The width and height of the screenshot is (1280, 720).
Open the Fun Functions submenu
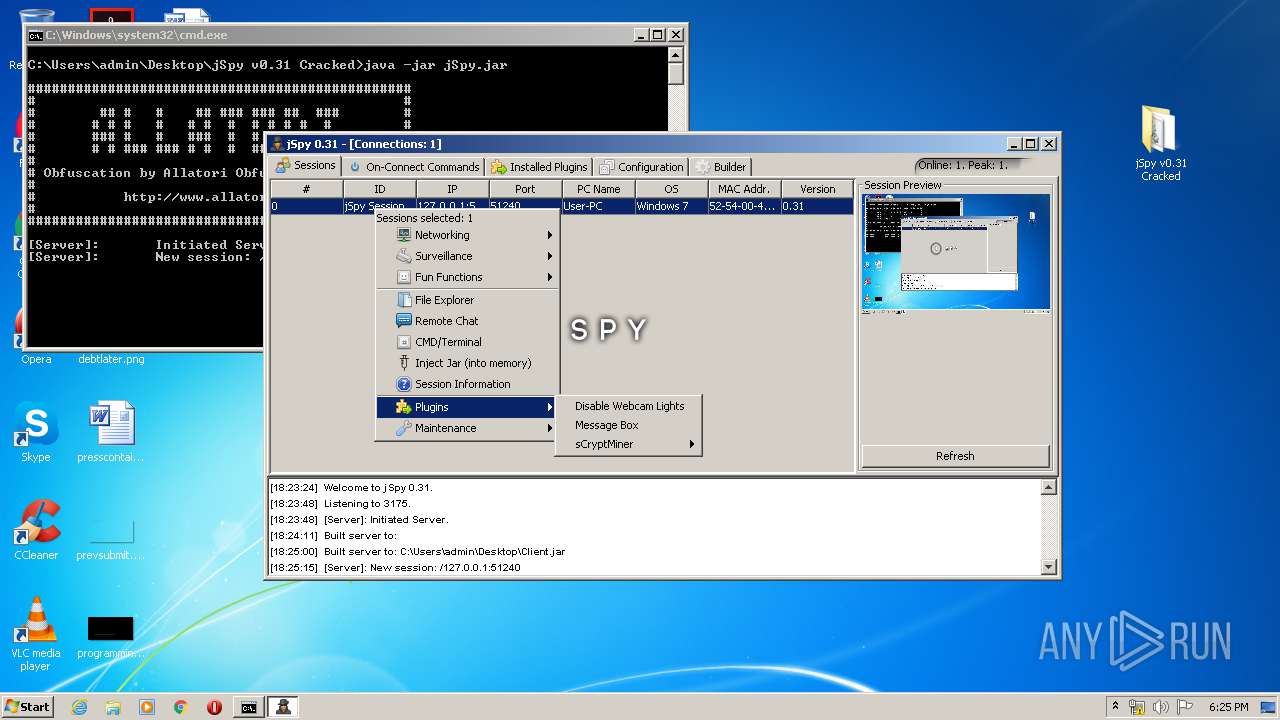[467, 277]
